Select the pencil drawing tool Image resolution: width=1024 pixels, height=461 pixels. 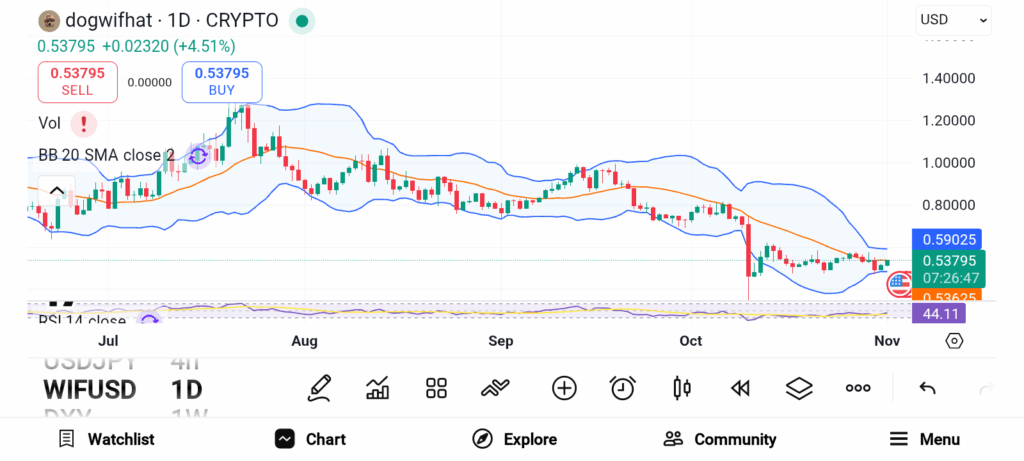[320, 388]
